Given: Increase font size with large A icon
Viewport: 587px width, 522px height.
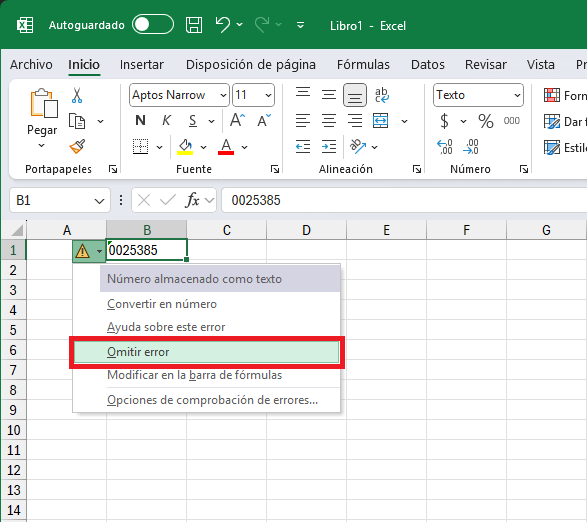Looking at the screenshot, I should (x=237, y=121).
